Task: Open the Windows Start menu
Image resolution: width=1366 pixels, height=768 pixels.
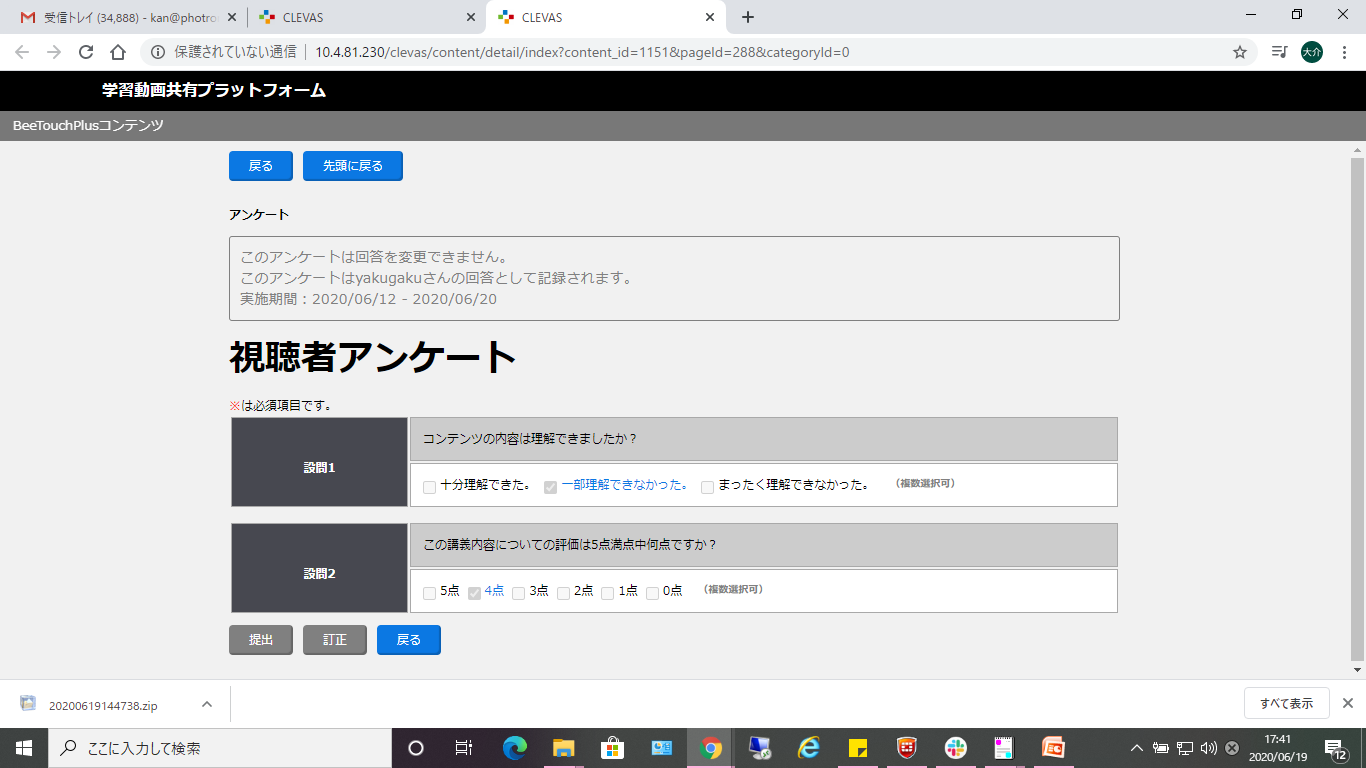Action: coord(24,748)
